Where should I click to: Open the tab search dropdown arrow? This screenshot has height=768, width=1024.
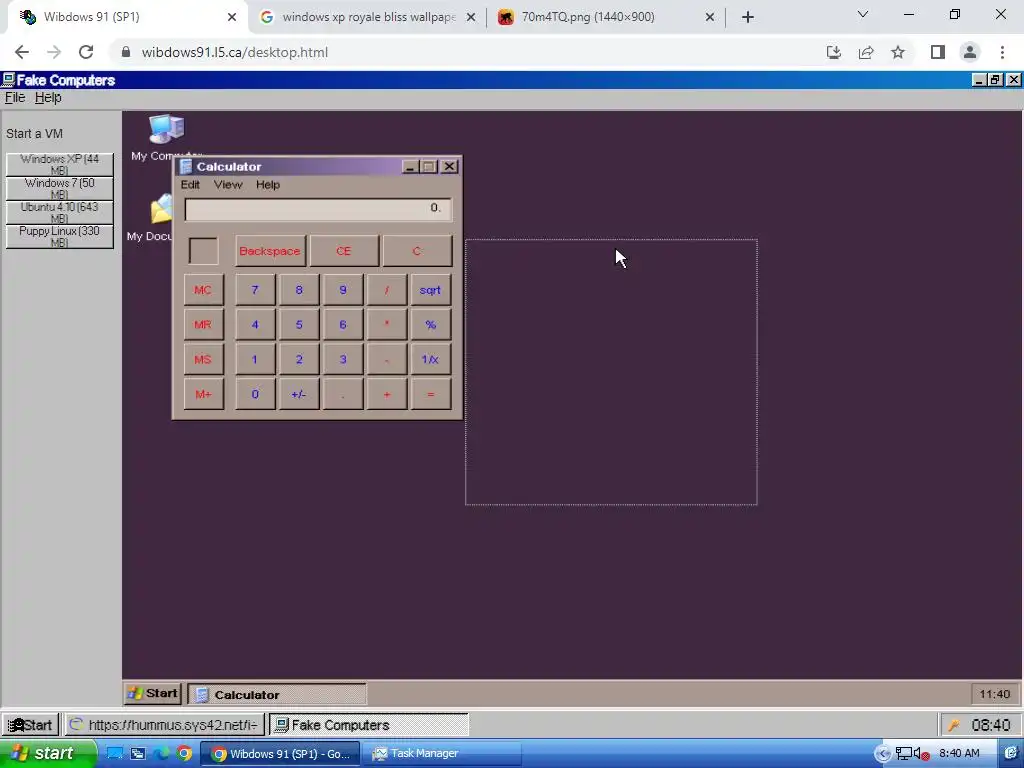(863, 14)
